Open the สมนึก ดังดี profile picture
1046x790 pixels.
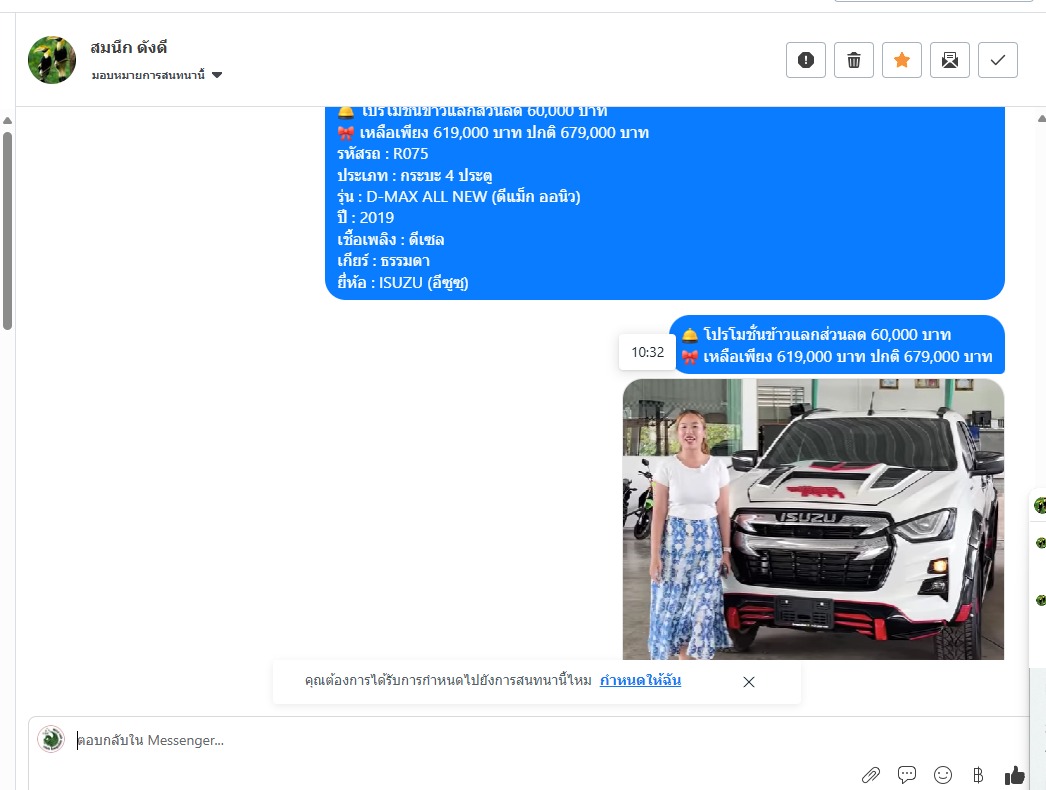52,60
